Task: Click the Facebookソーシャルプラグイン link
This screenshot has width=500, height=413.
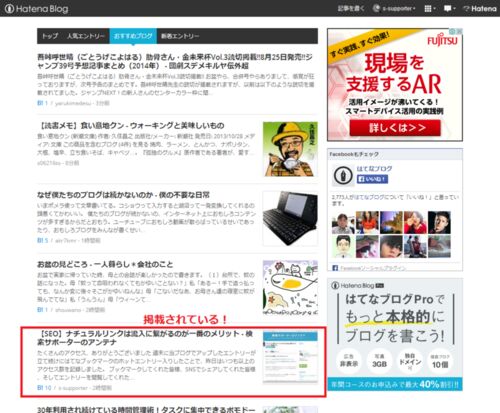Action: [x=373, y=268]
